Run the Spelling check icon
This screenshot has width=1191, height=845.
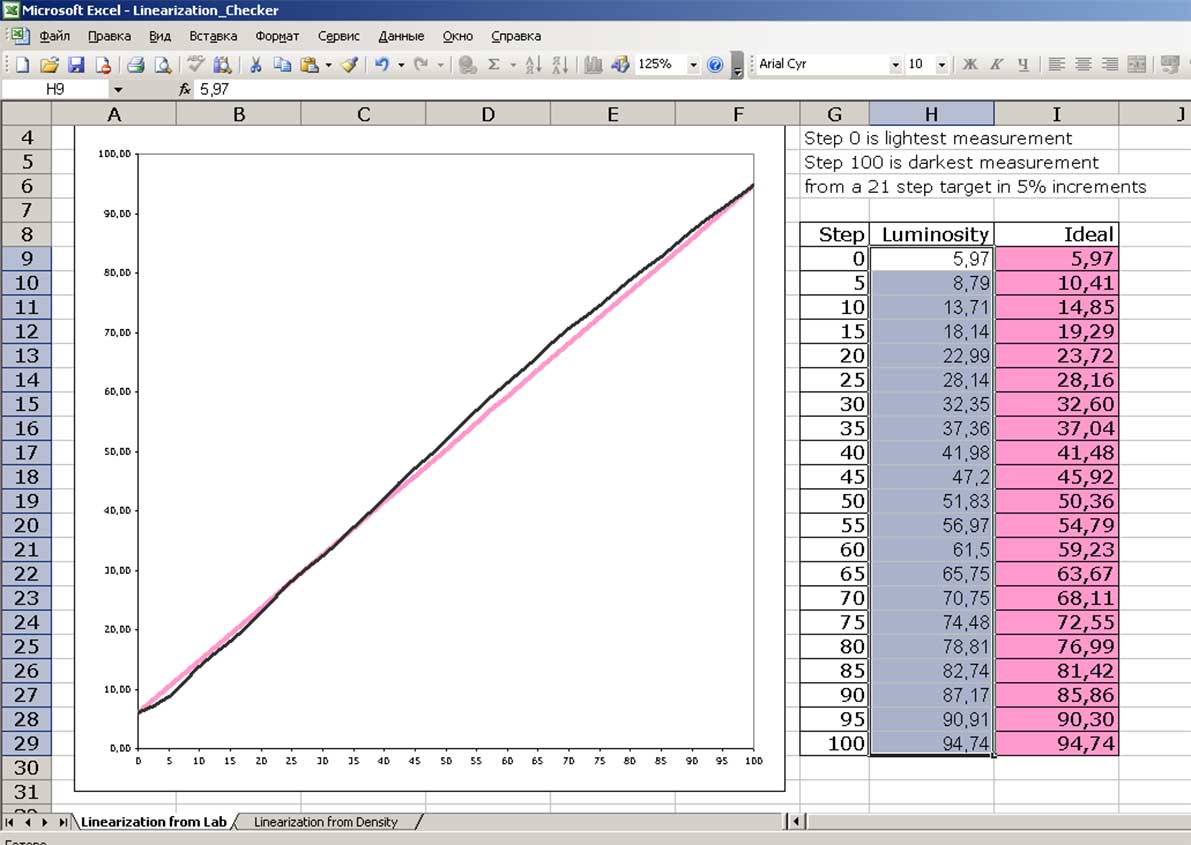pyautogui.click(x=196, y=65)
